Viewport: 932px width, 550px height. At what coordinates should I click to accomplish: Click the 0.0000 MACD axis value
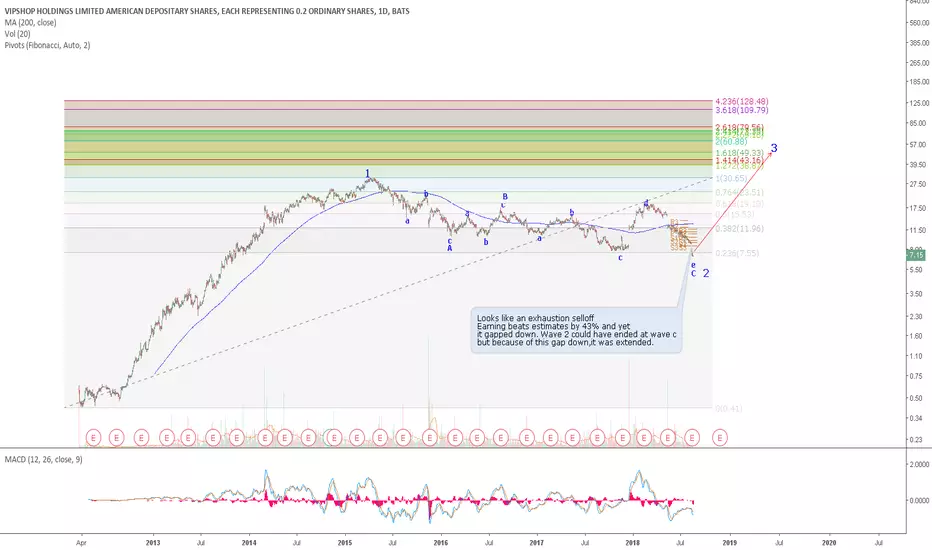click(x=918, y=501)
